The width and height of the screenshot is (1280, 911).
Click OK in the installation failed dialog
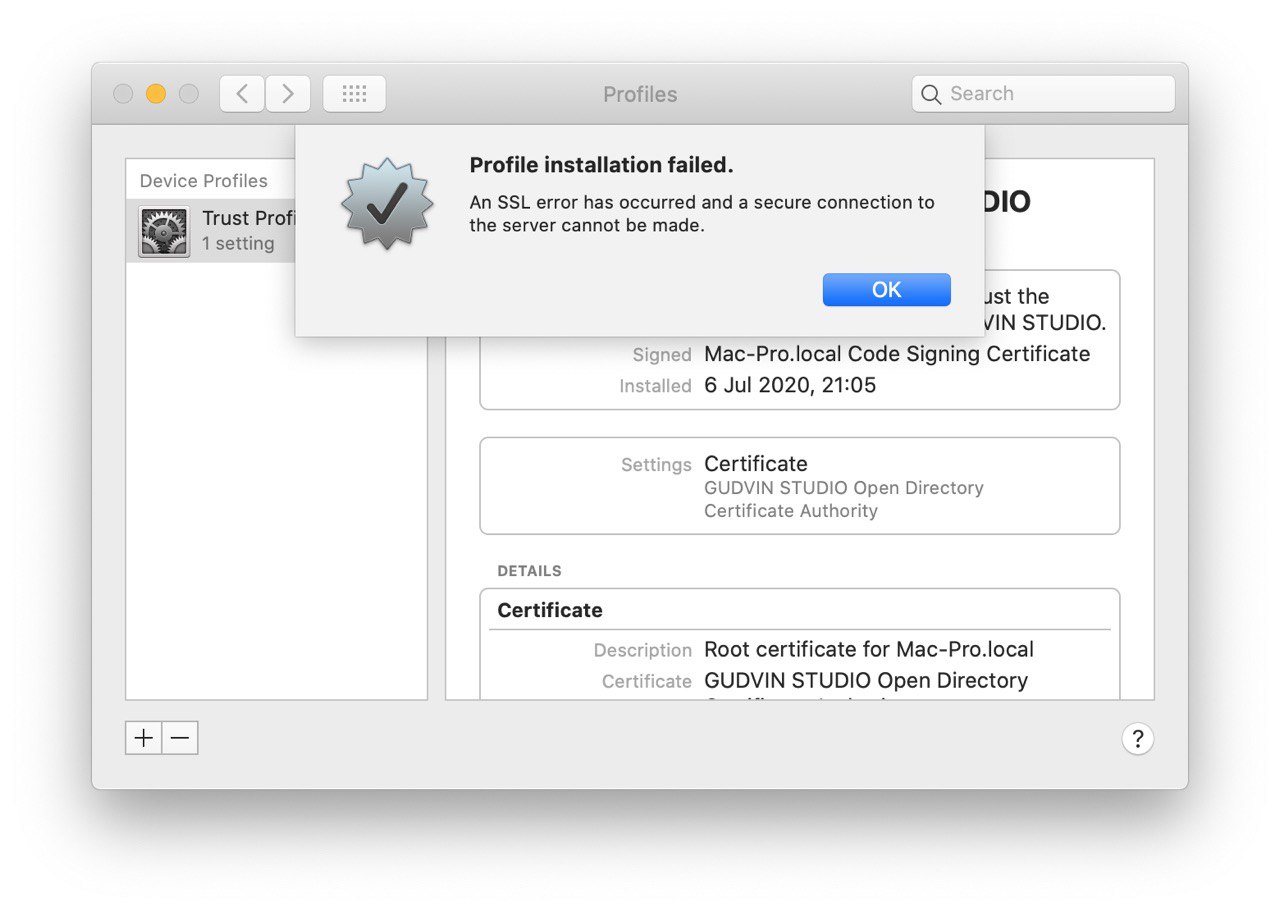(886, 290)
